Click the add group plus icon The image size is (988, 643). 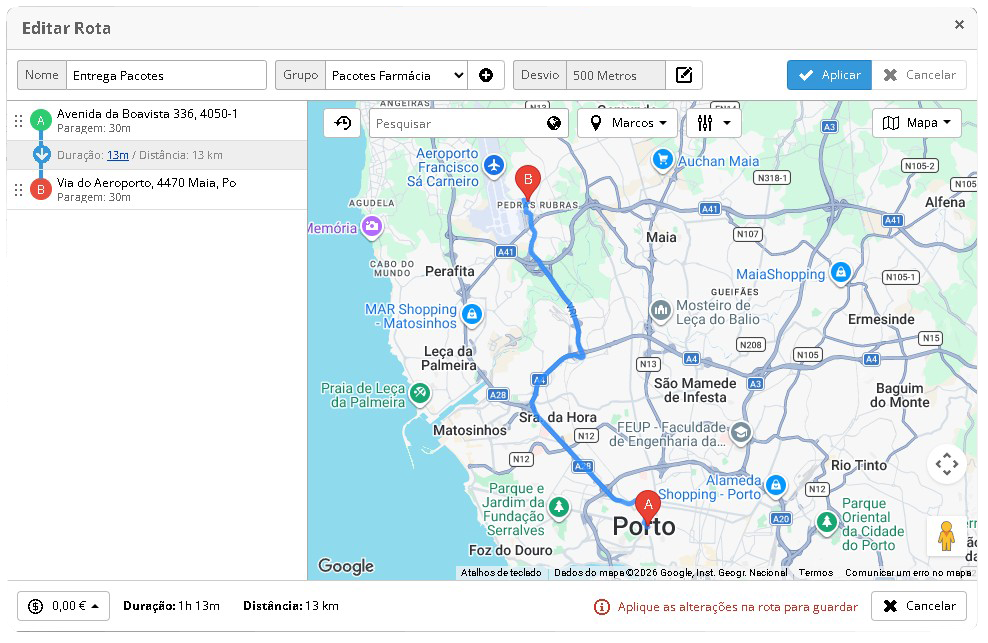tap(486, 76)
